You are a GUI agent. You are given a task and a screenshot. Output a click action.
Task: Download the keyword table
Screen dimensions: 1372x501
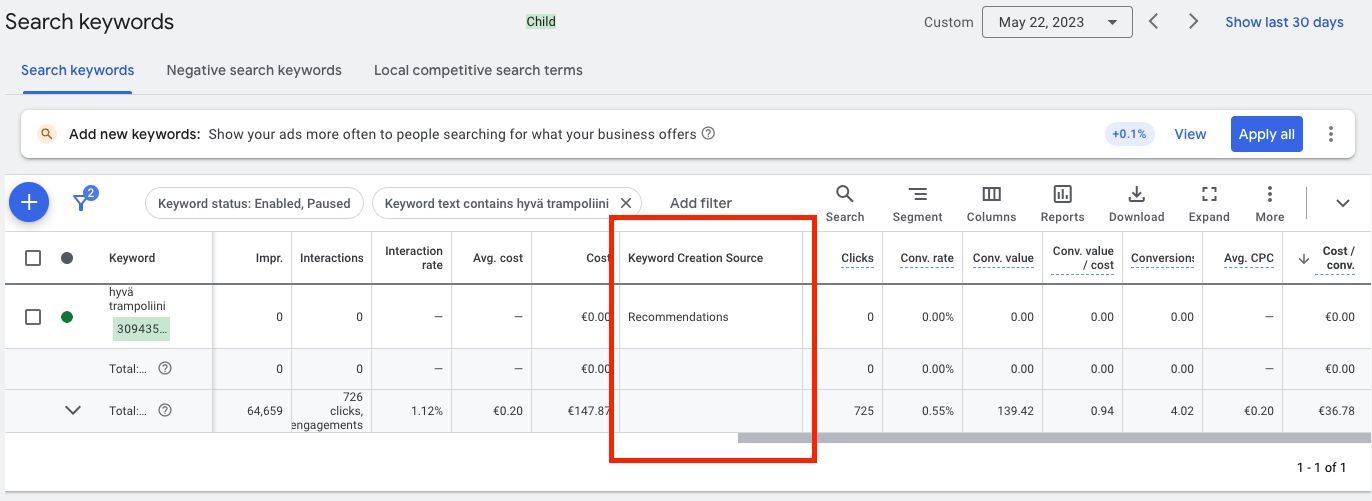pyautogui.click(x=1136, y=203)
